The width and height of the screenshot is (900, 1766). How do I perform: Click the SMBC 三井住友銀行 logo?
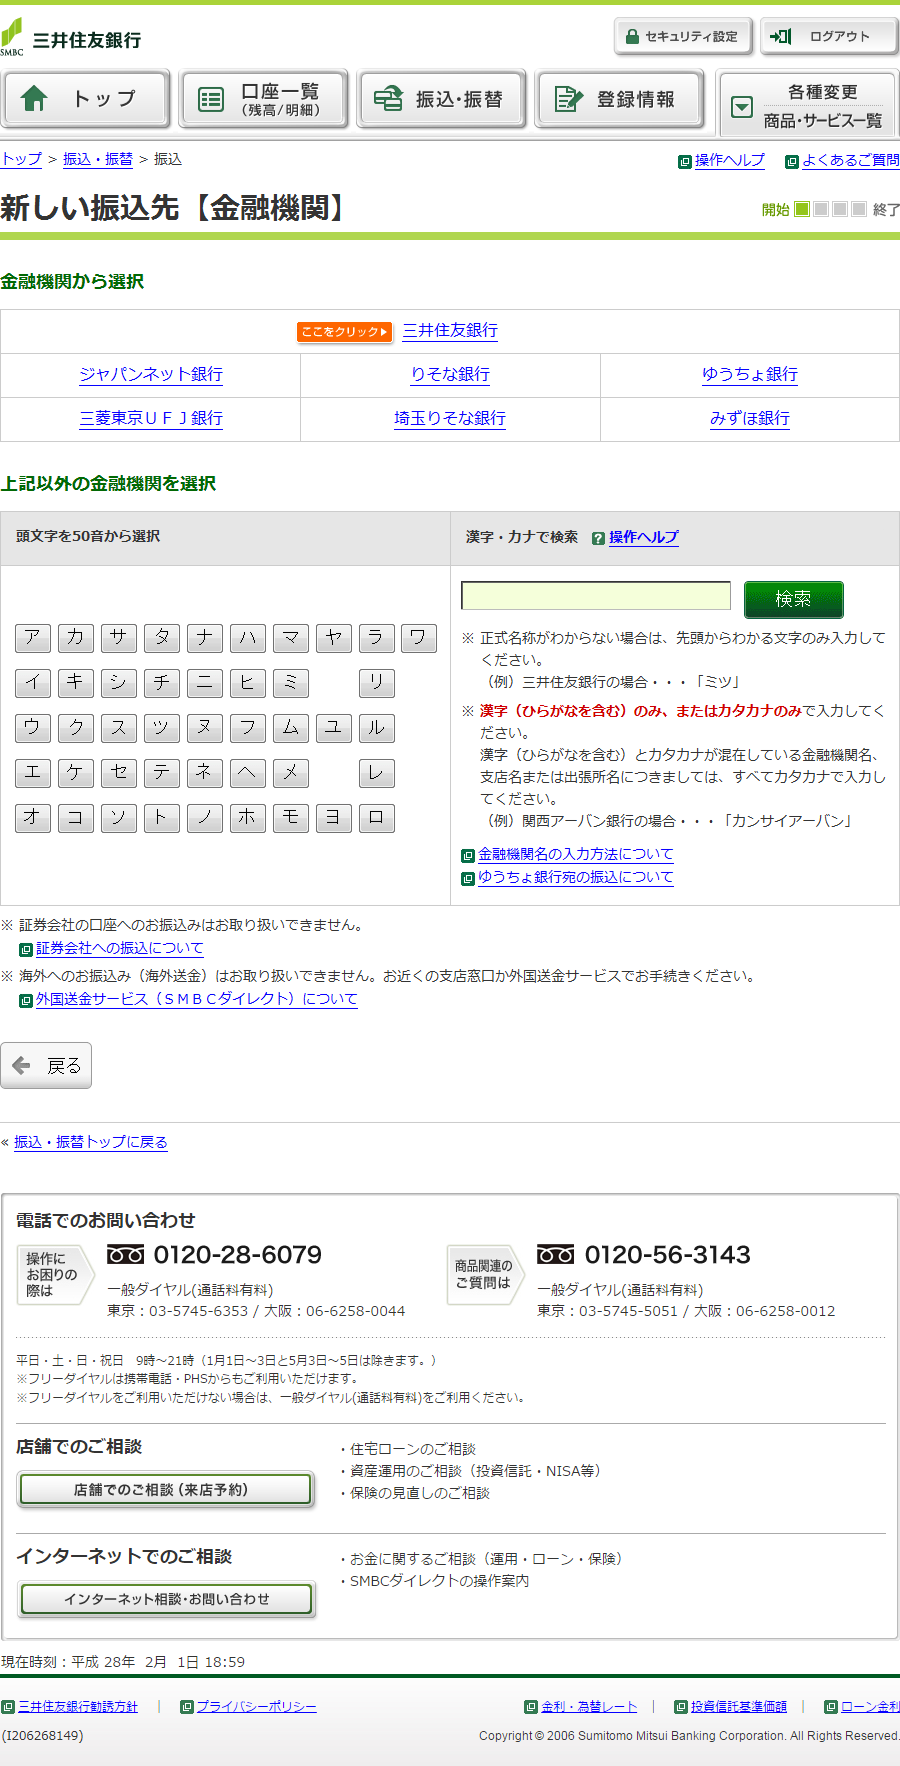tap(71, 38)
